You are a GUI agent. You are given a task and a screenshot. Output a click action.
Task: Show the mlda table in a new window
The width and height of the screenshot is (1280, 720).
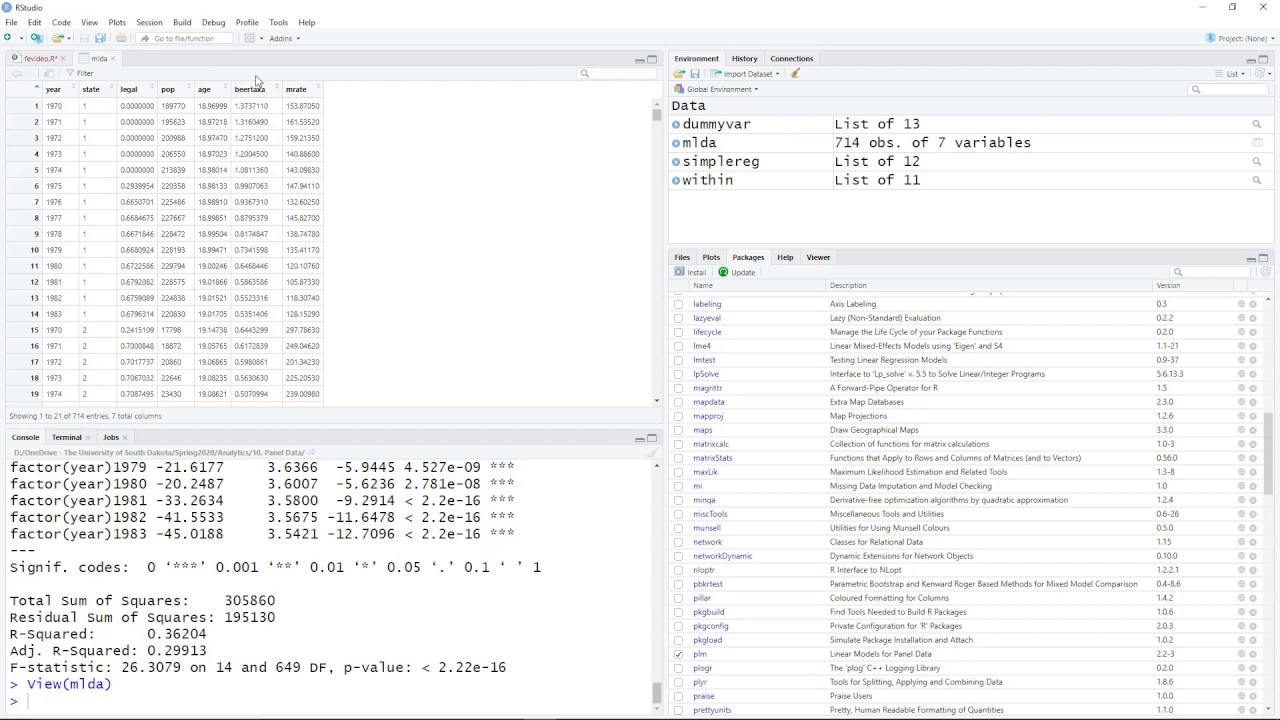pos(47,73)
